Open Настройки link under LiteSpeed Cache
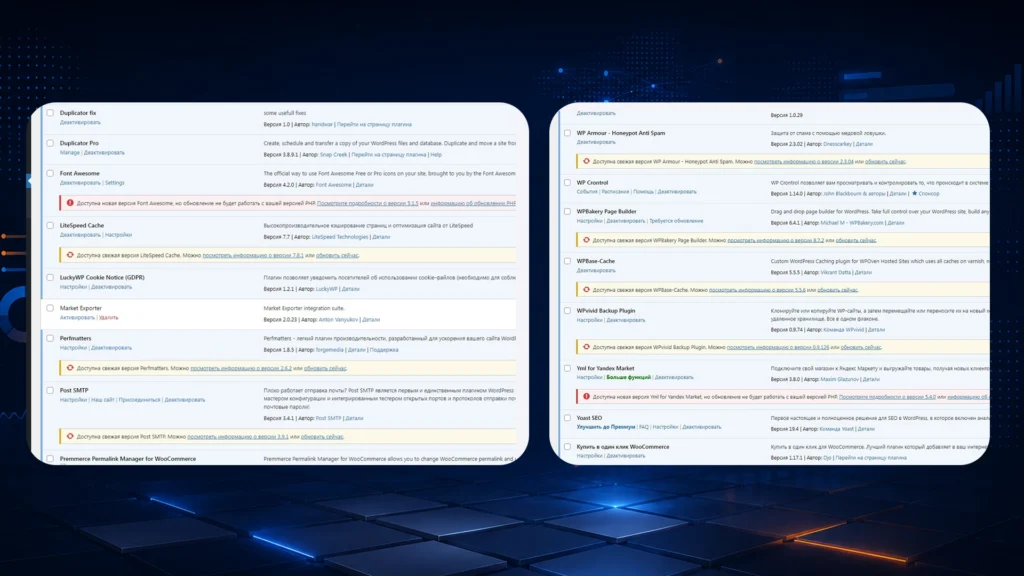 pyautogui.click(x=118, y=234)
